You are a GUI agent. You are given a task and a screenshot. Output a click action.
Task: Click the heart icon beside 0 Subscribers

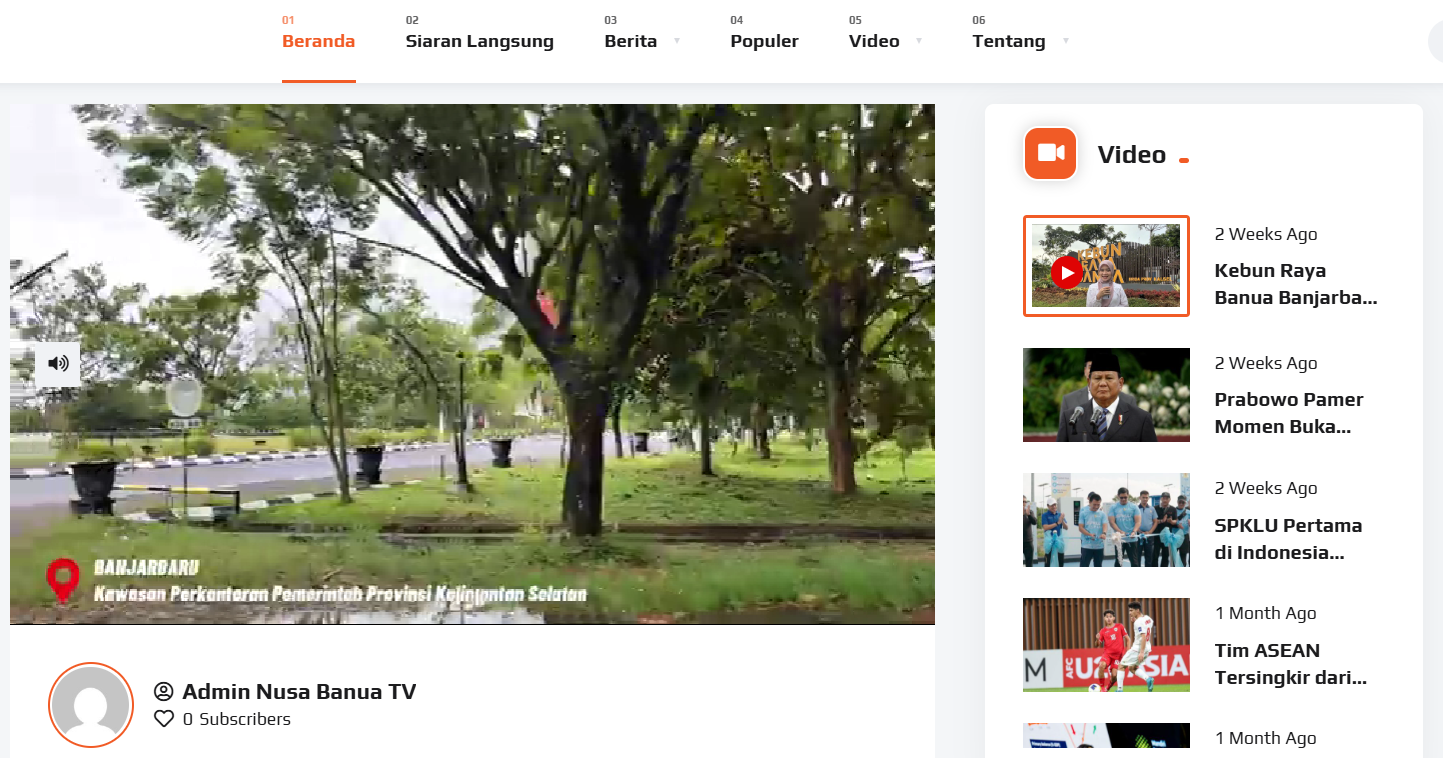tap(164, 719)
